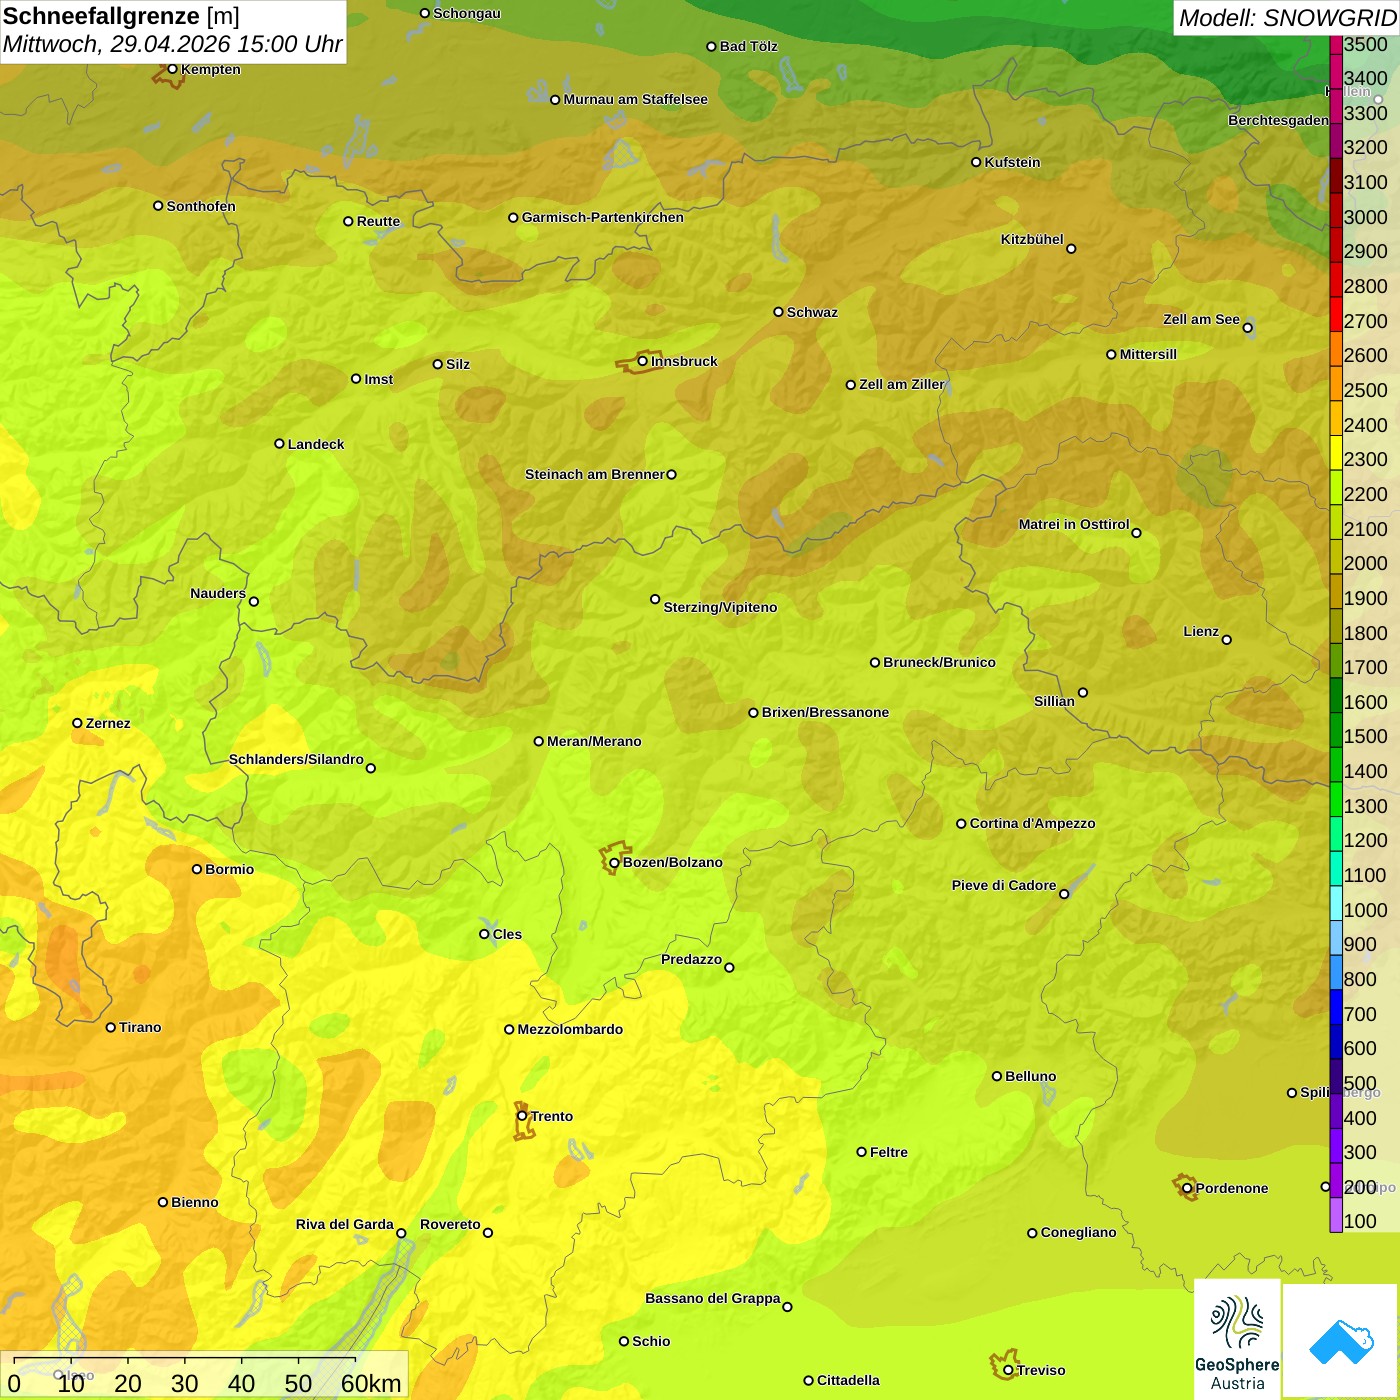
Task: Click the Bozen/Bolzano city marker
Action: click(x=614, y=862)
